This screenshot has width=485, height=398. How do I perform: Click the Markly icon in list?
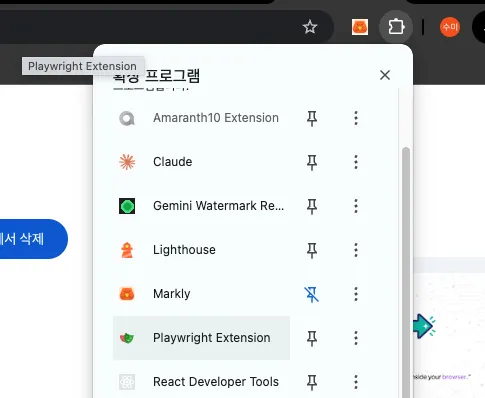(127, 294)
